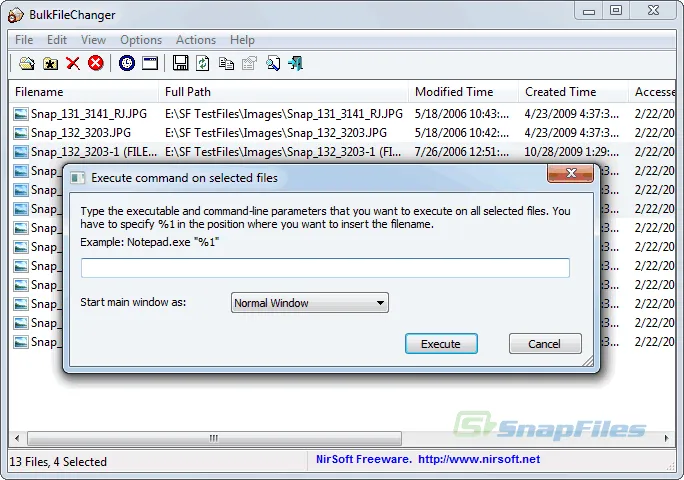Click the Add Files open-folder toolbar icon
The width and height of the screenshot is (684, 480).
coord(27,64)
